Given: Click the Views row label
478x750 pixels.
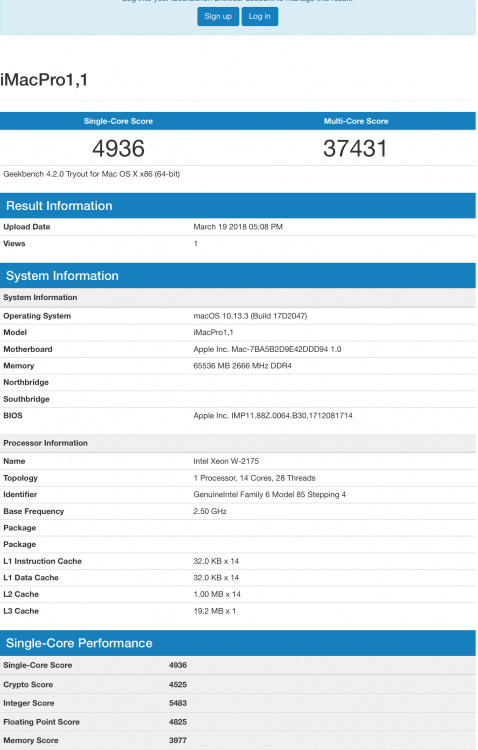Looking at the screenshot, I should tap(14, 243).
